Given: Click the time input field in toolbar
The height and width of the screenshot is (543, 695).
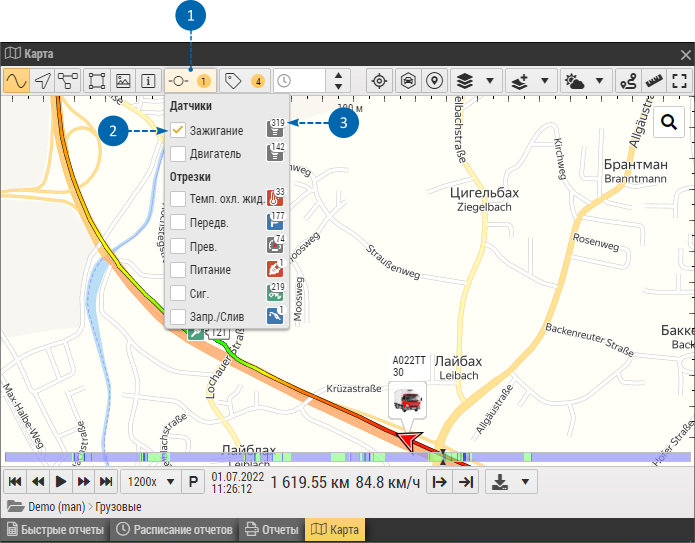Looking at the screenshot, I should pyautogui.click(x=300, y=81).
